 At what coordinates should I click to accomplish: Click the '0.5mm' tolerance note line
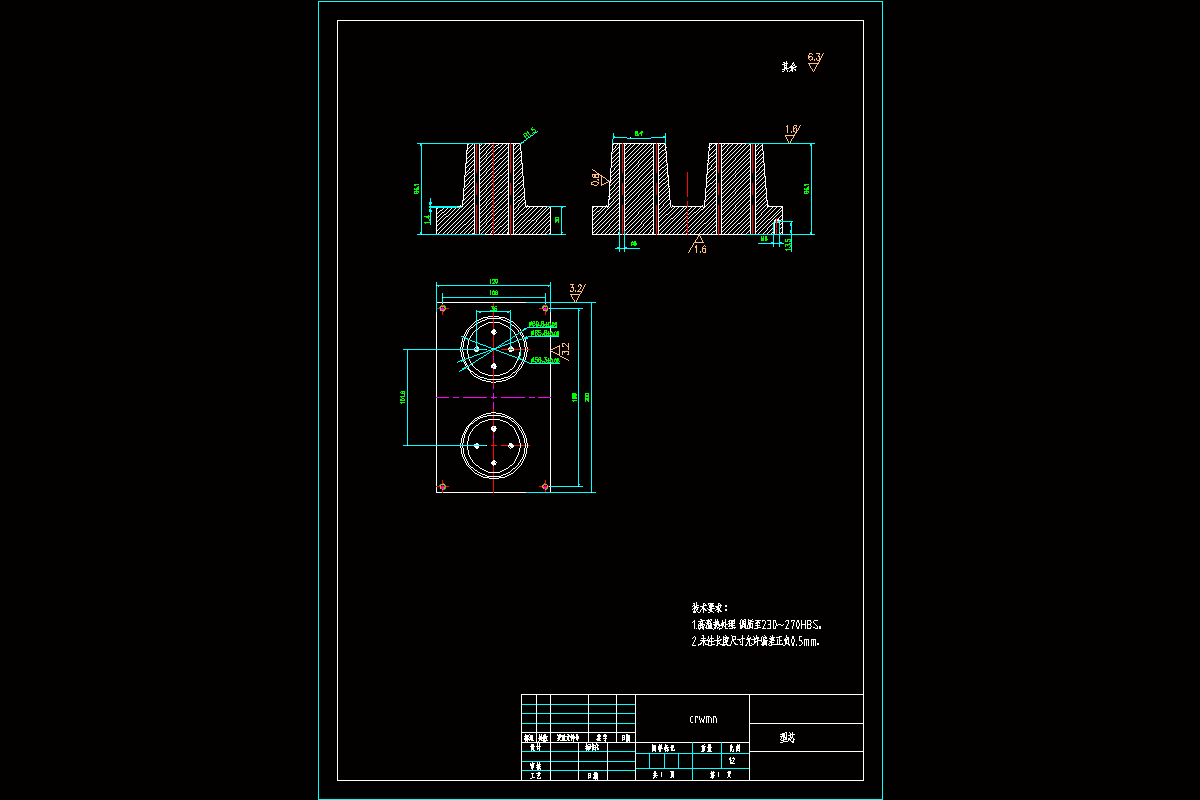pyautogui.click(x=755, y=642)
